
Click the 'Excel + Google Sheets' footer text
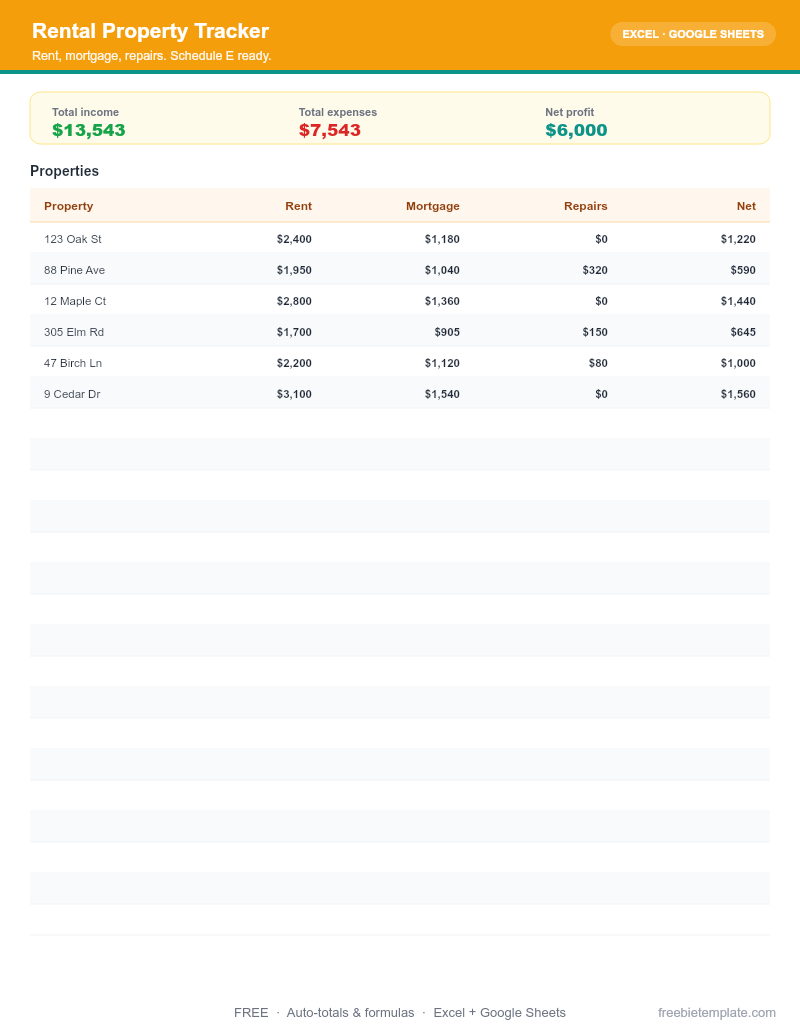click(500, 1013)
